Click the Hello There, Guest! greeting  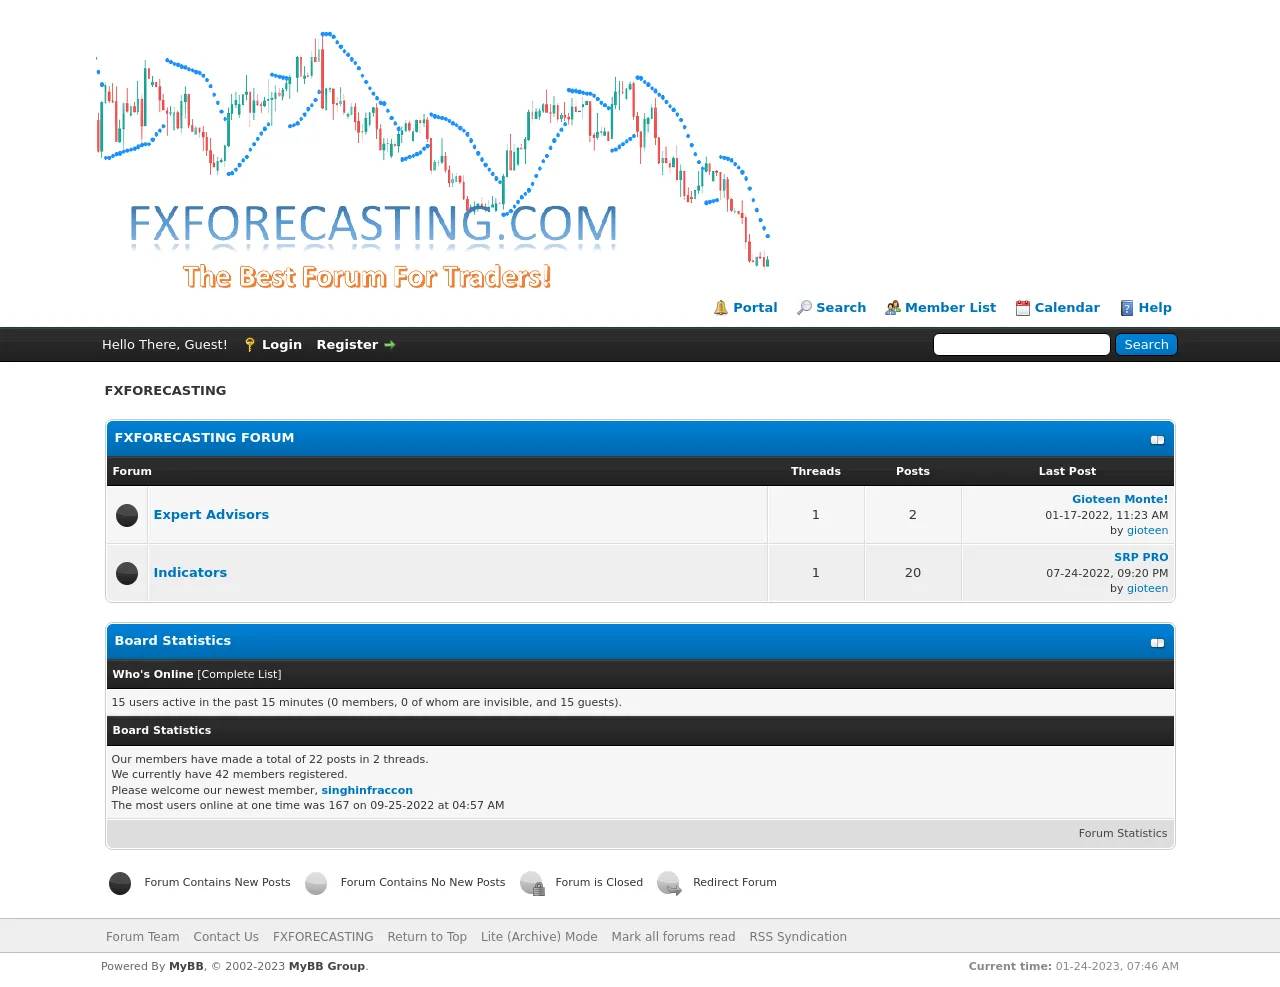pos(165,345)
